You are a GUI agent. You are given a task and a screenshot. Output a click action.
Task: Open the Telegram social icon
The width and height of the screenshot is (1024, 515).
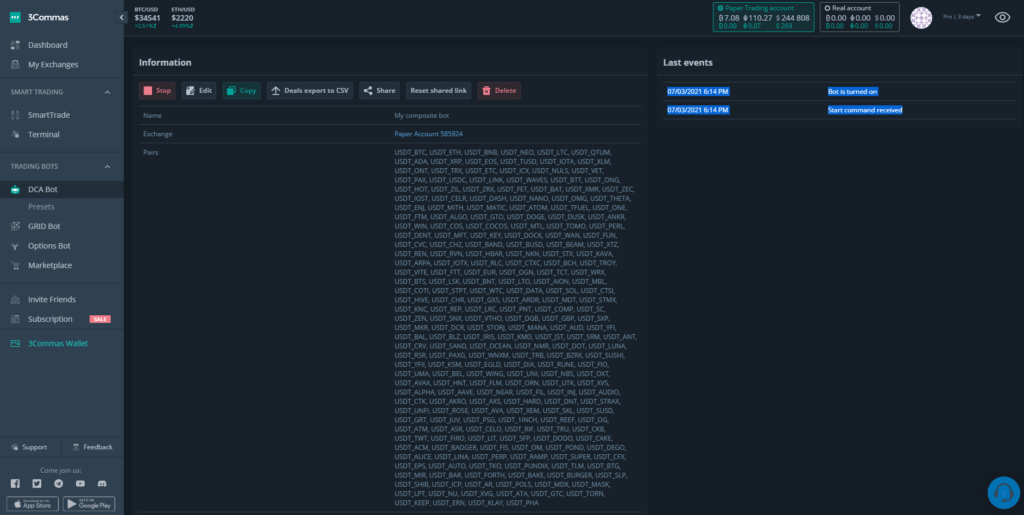point(59,484)
